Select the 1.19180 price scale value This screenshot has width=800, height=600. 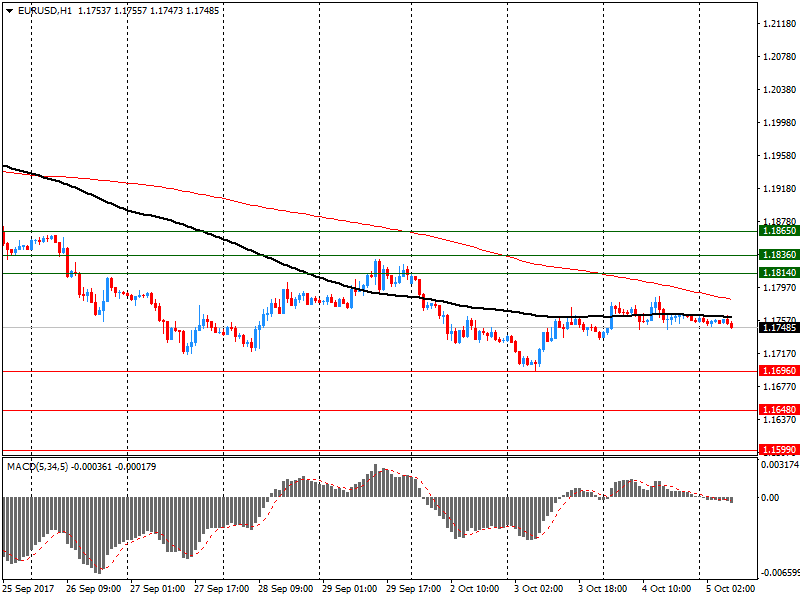[780, 189]
